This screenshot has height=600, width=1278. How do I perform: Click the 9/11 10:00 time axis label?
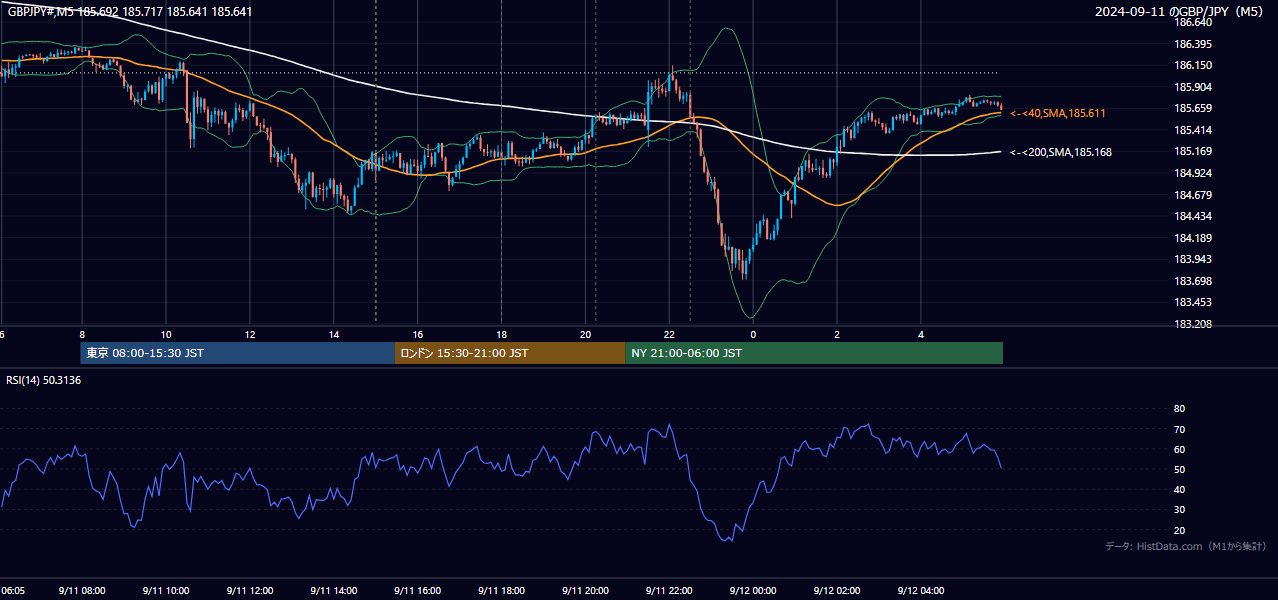(x=166, y=591)
